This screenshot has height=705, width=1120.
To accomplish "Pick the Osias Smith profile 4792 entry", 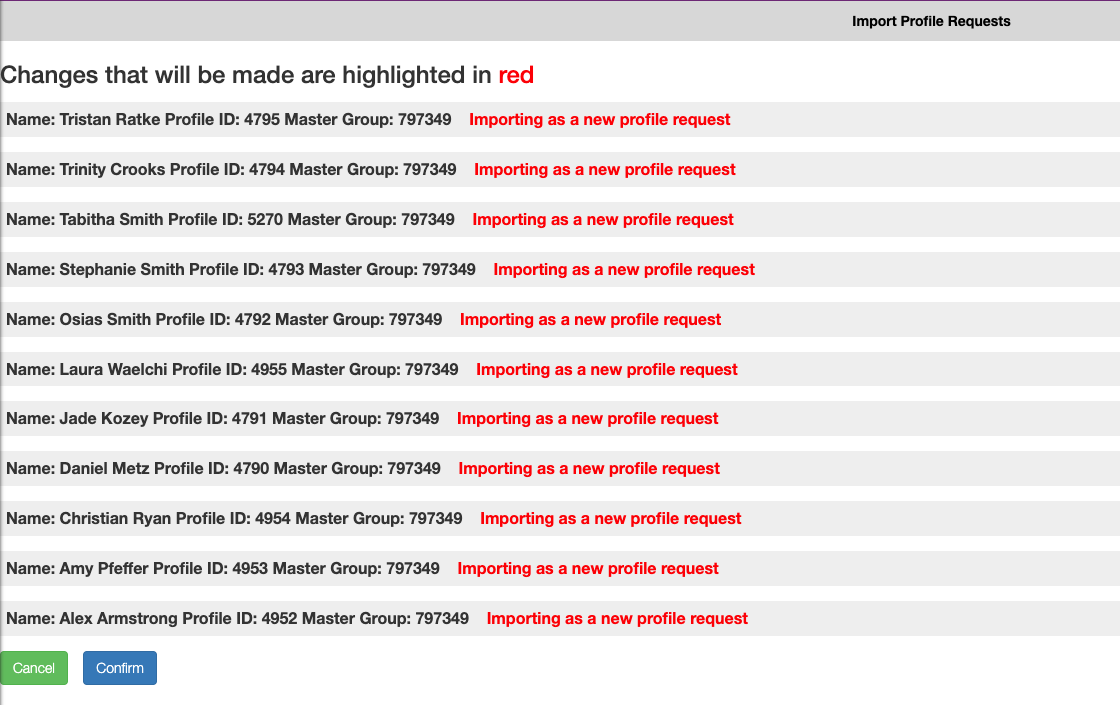I will point(224,320).
